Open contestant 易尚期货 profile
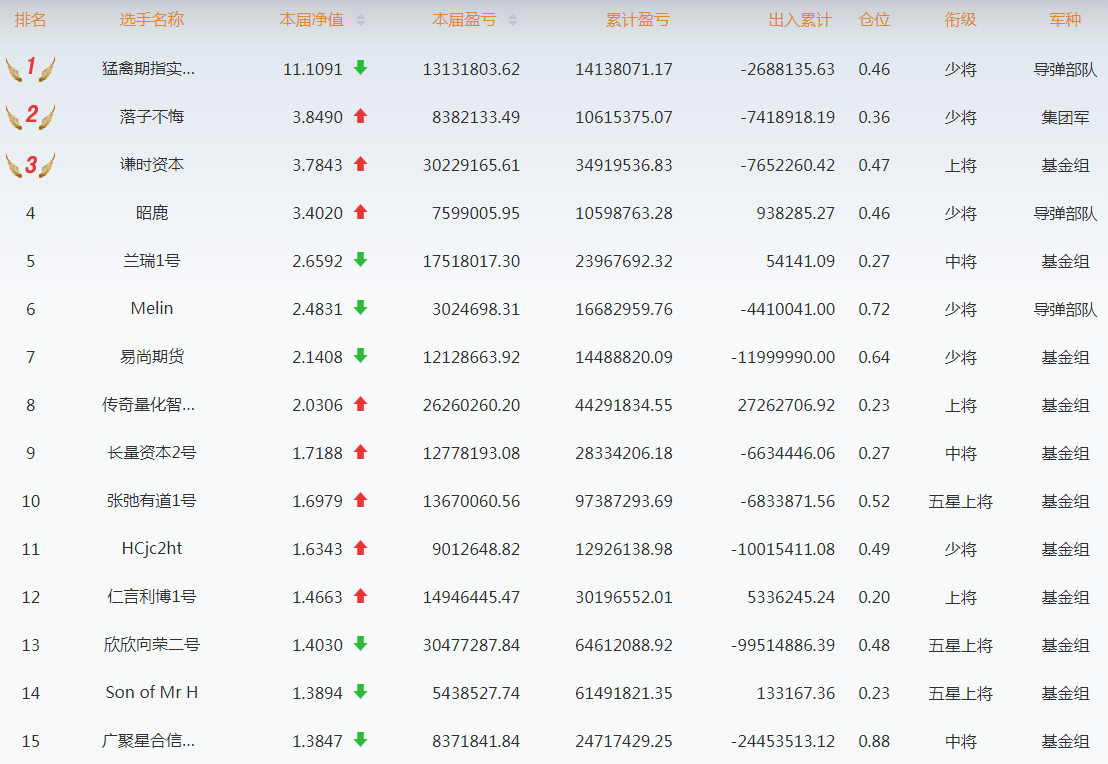This screenshot has width=1108, height=764. click(151, 358)
